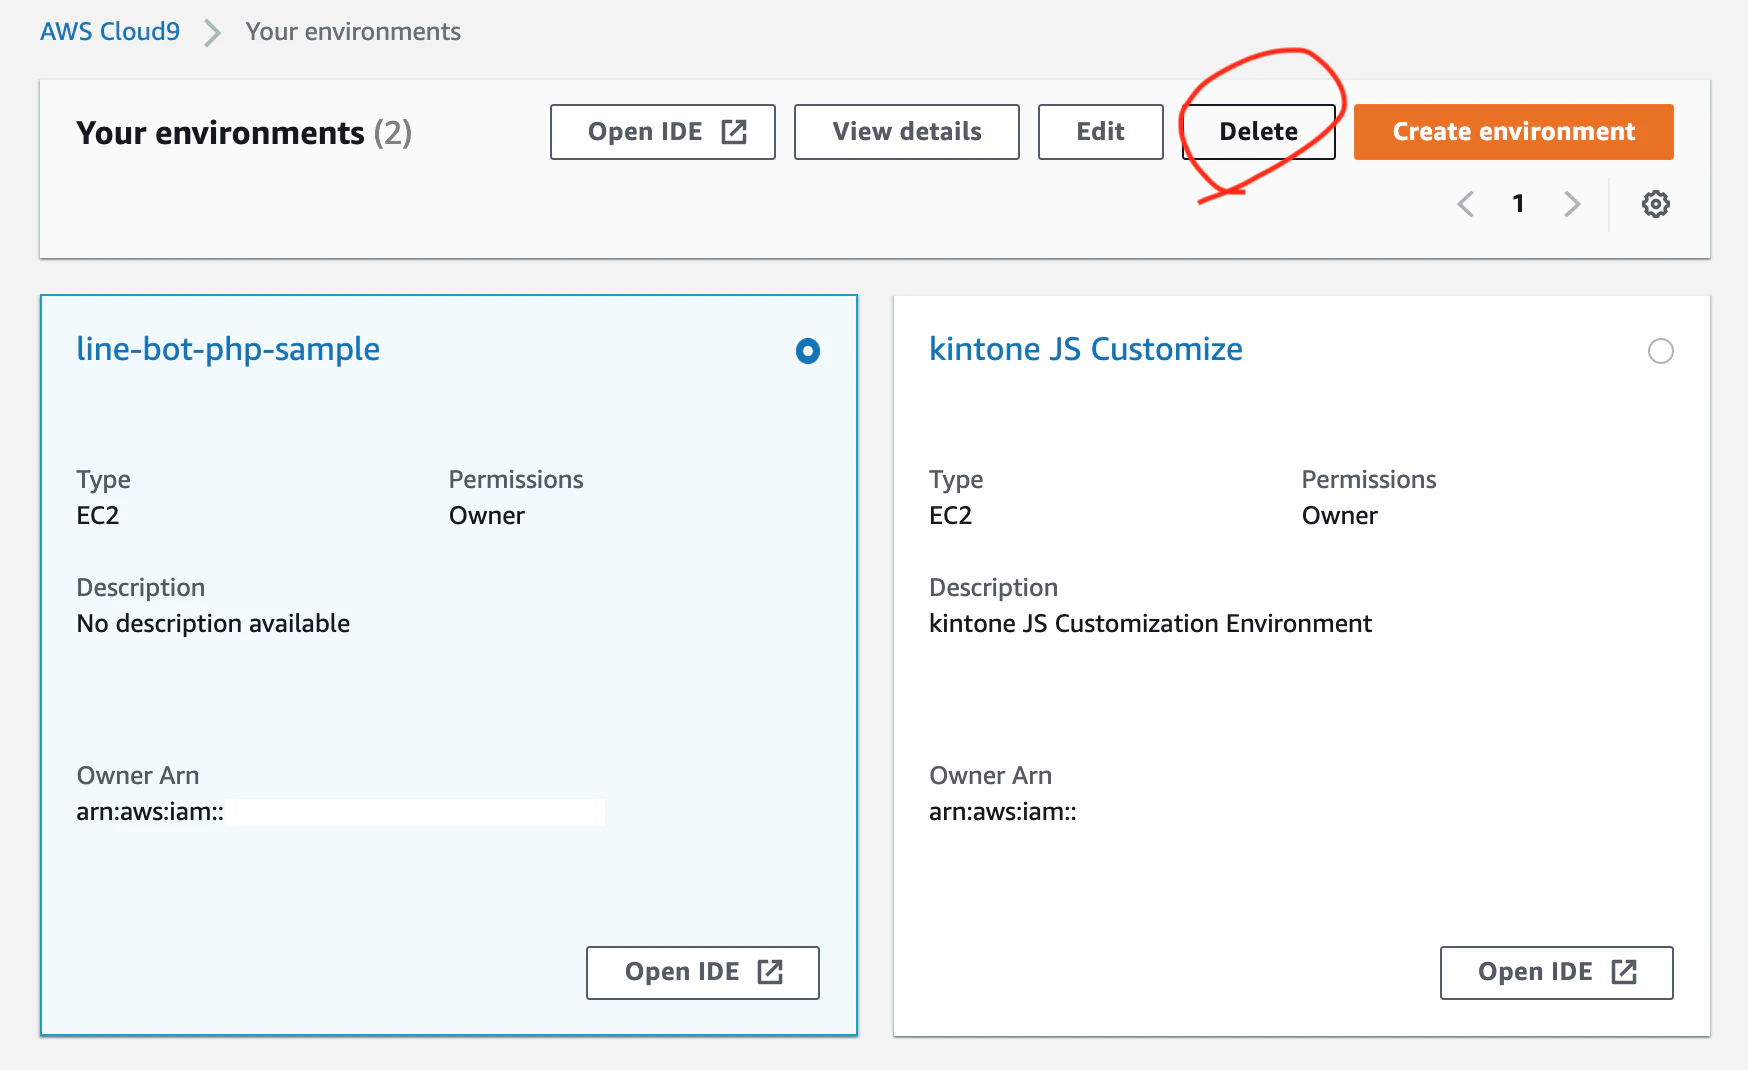The width and height of the screenshot is (1748, 1070).
Task: Click the Your environments (2) heading
Action: pos(244,133)
